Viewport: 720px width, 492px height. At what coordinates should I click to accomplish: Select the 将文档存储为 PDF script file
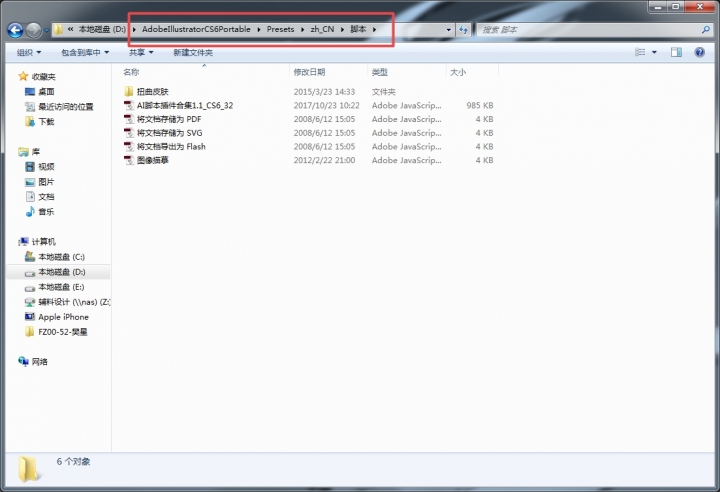pos(168,119)
